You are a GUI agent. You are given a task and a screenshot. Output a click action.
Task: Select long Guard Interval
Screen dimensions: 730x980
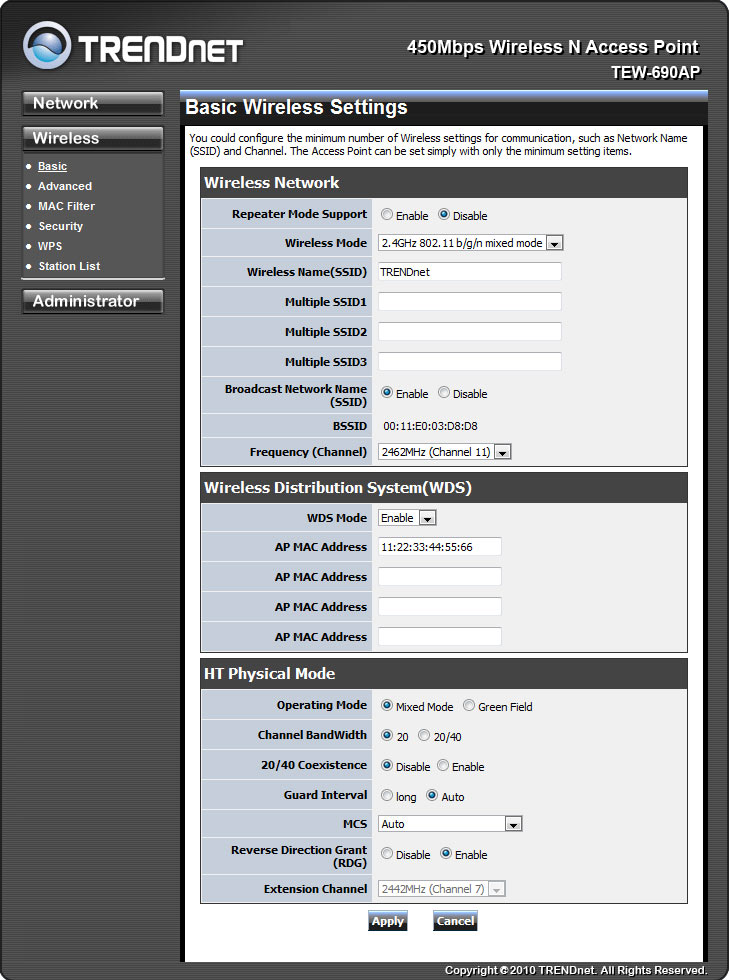pyautogui.click(x=387, y=796)
